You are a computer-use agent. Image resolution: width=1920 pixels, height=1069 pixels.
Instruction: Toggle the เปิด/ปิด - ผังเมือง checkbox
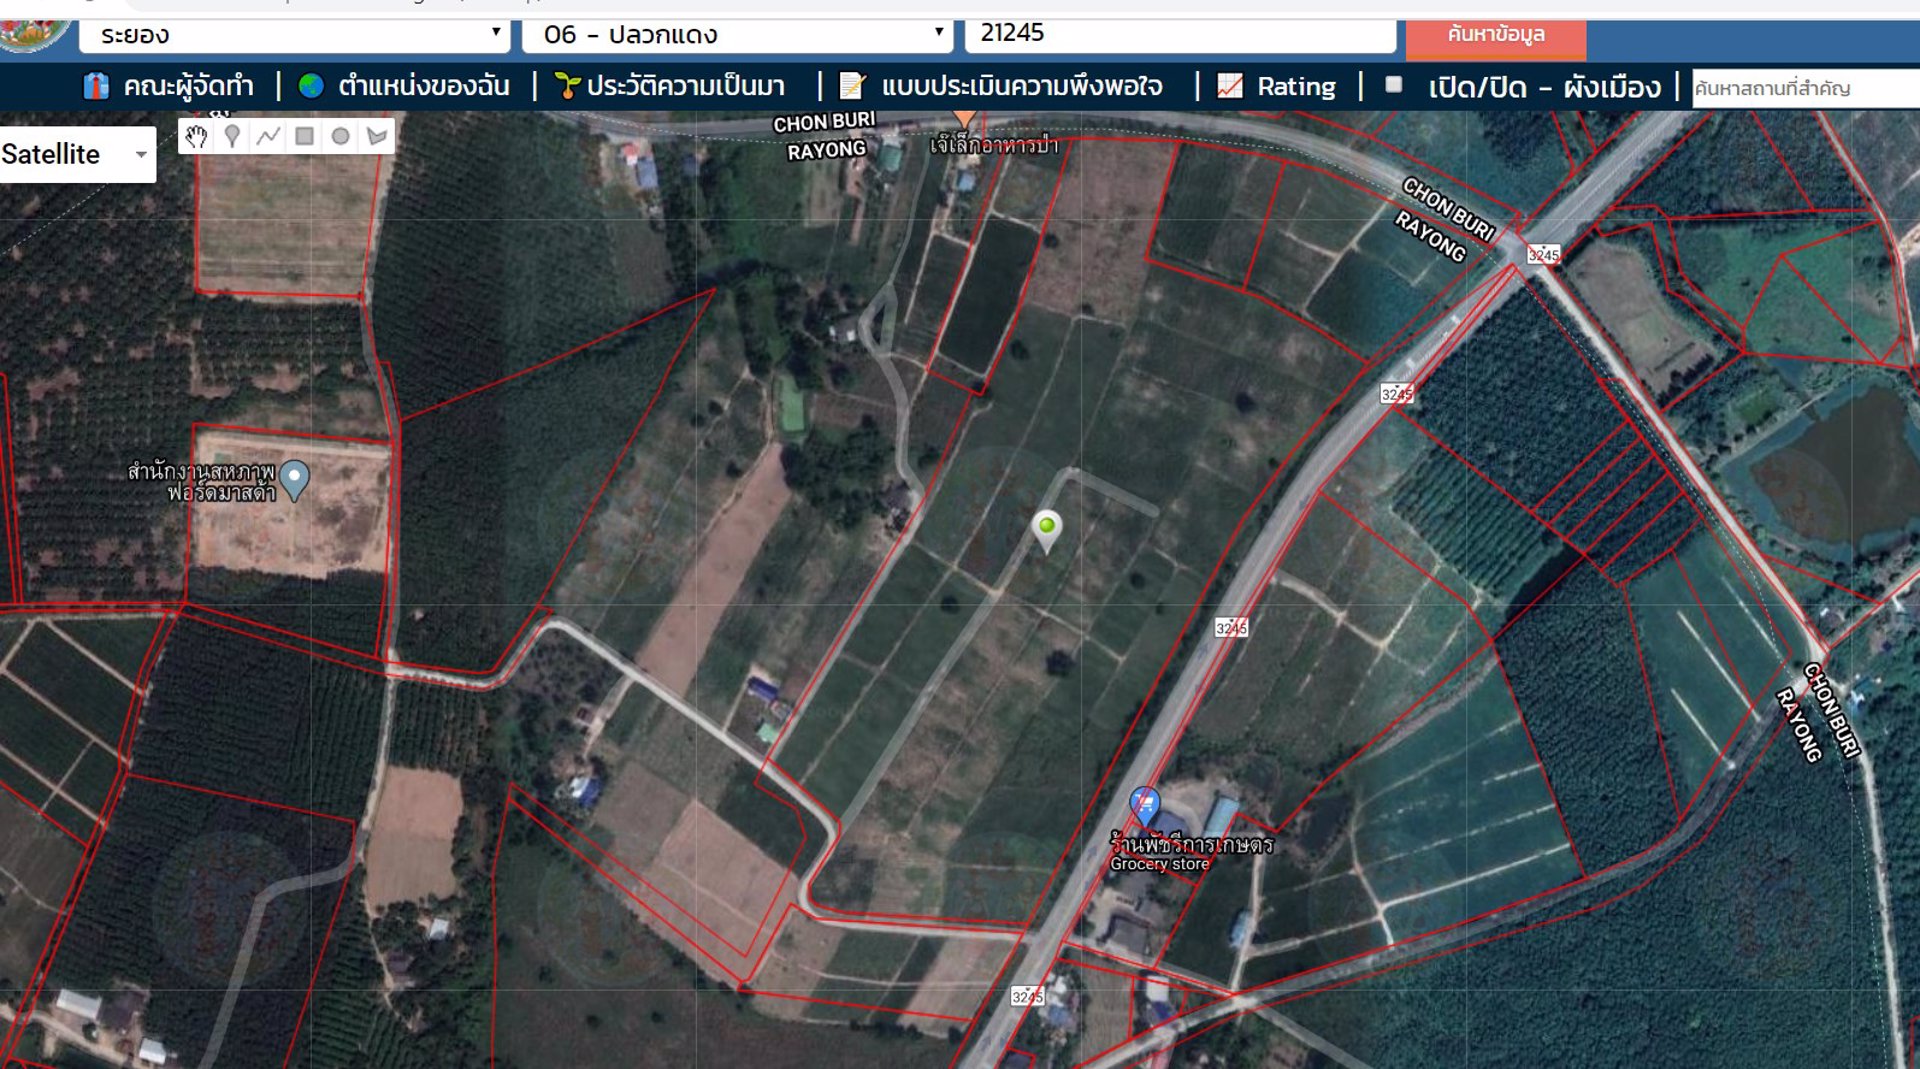pos(1393,86)
